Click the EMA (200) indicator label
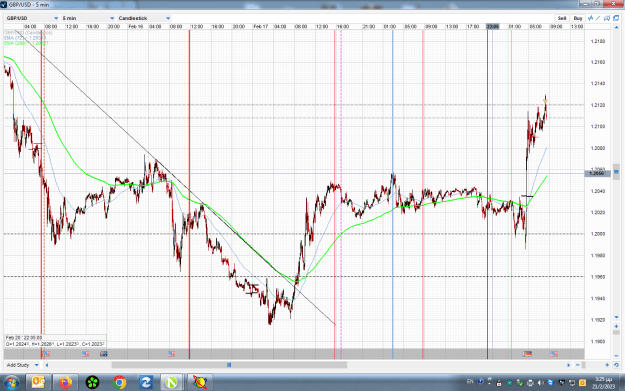The image size is (625, 391). pos(26,43)
